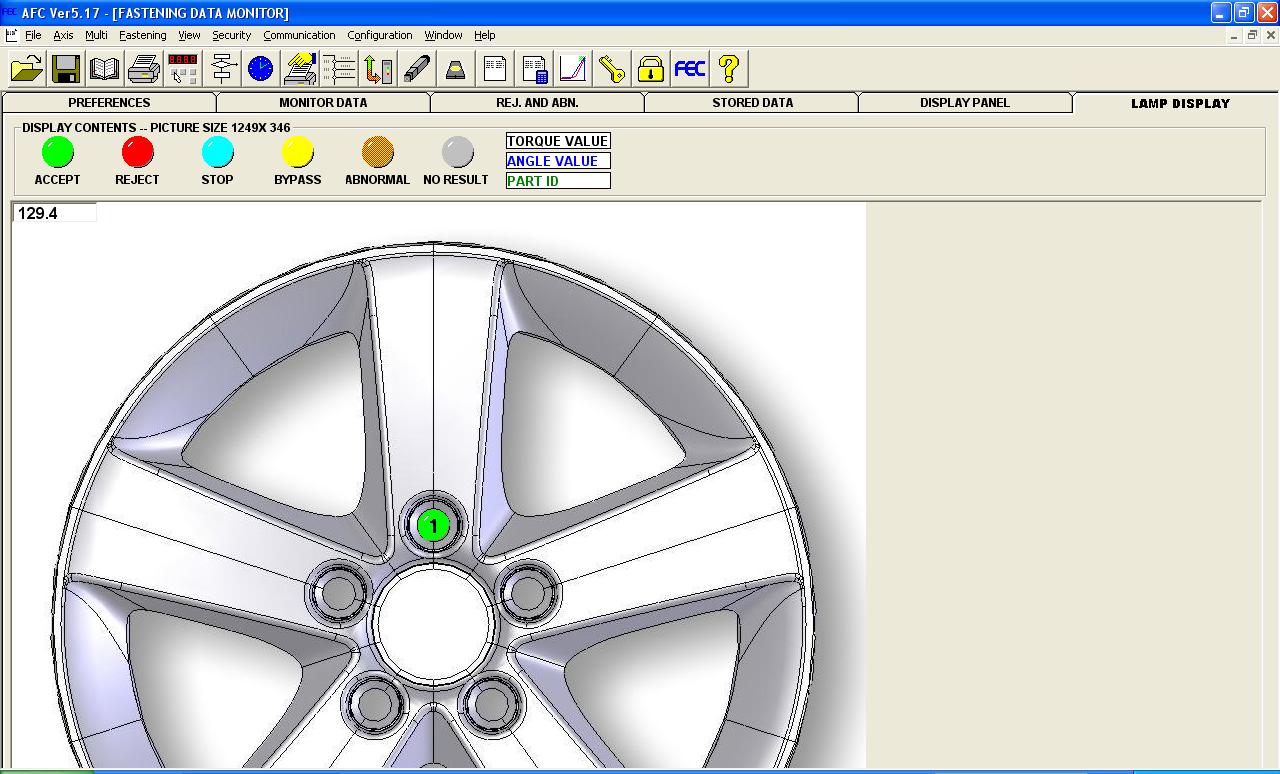Open the View menu
This screenshot has width=1280, height=774.
189,35
